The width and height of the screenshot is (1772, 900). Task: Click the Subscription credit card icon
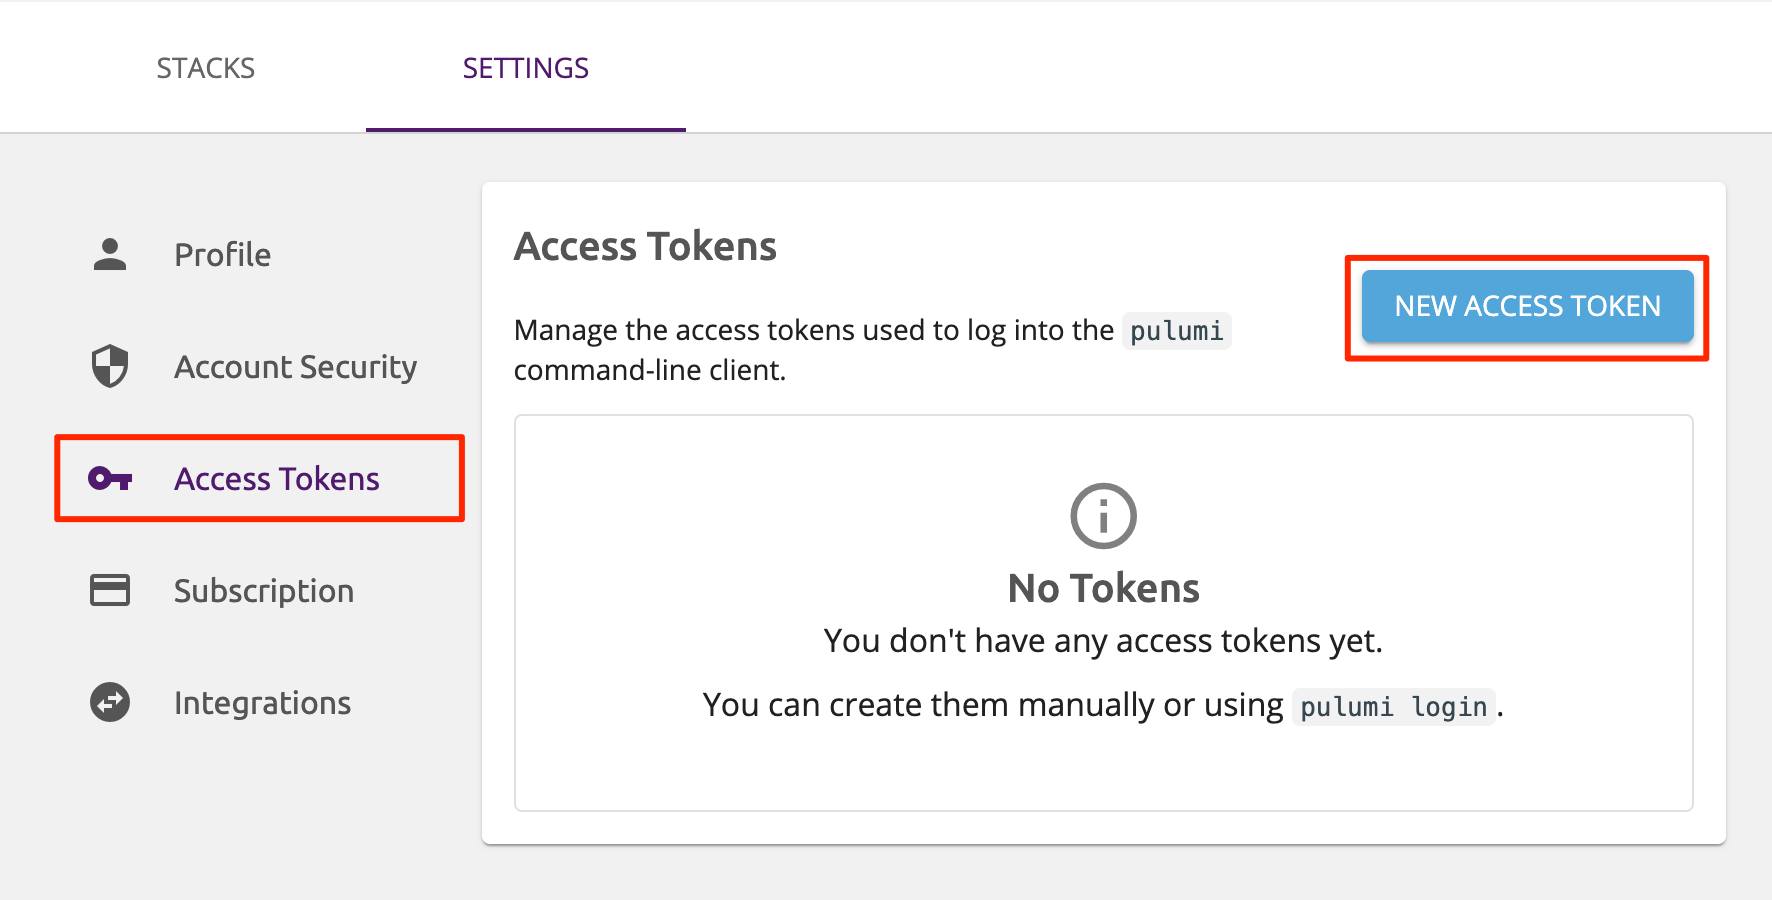click(108, 591)
